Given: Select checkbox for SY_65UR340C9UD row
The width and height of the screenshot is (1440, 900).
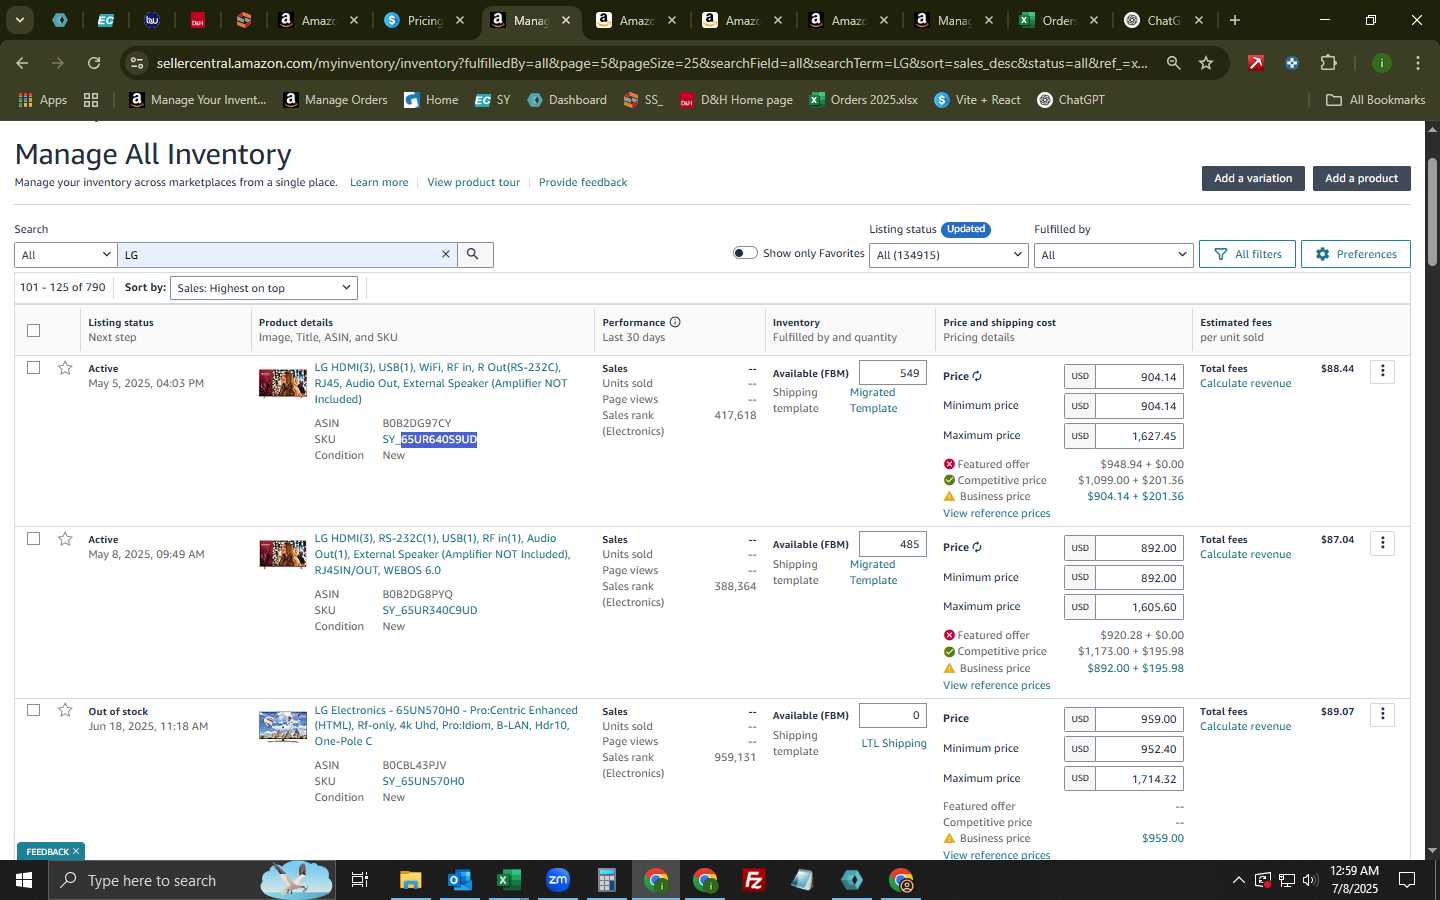Looking at the screenshot, I should click(x=33, y=539).
